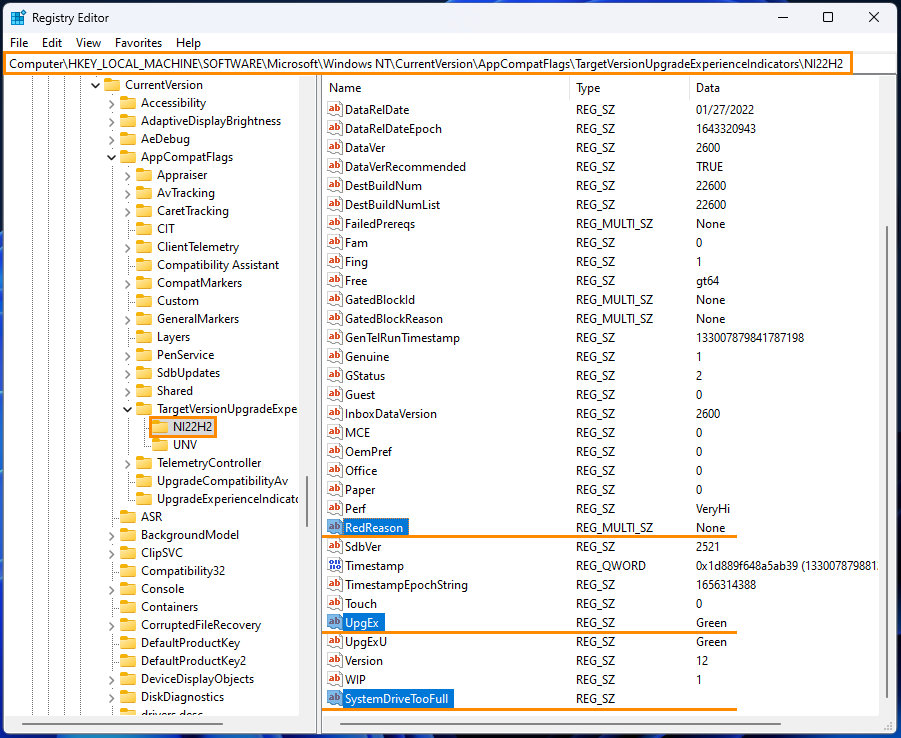Click the GatedBlockId value icon
Image resolution: width=901 pixels, height=738 pixels.
334,299
